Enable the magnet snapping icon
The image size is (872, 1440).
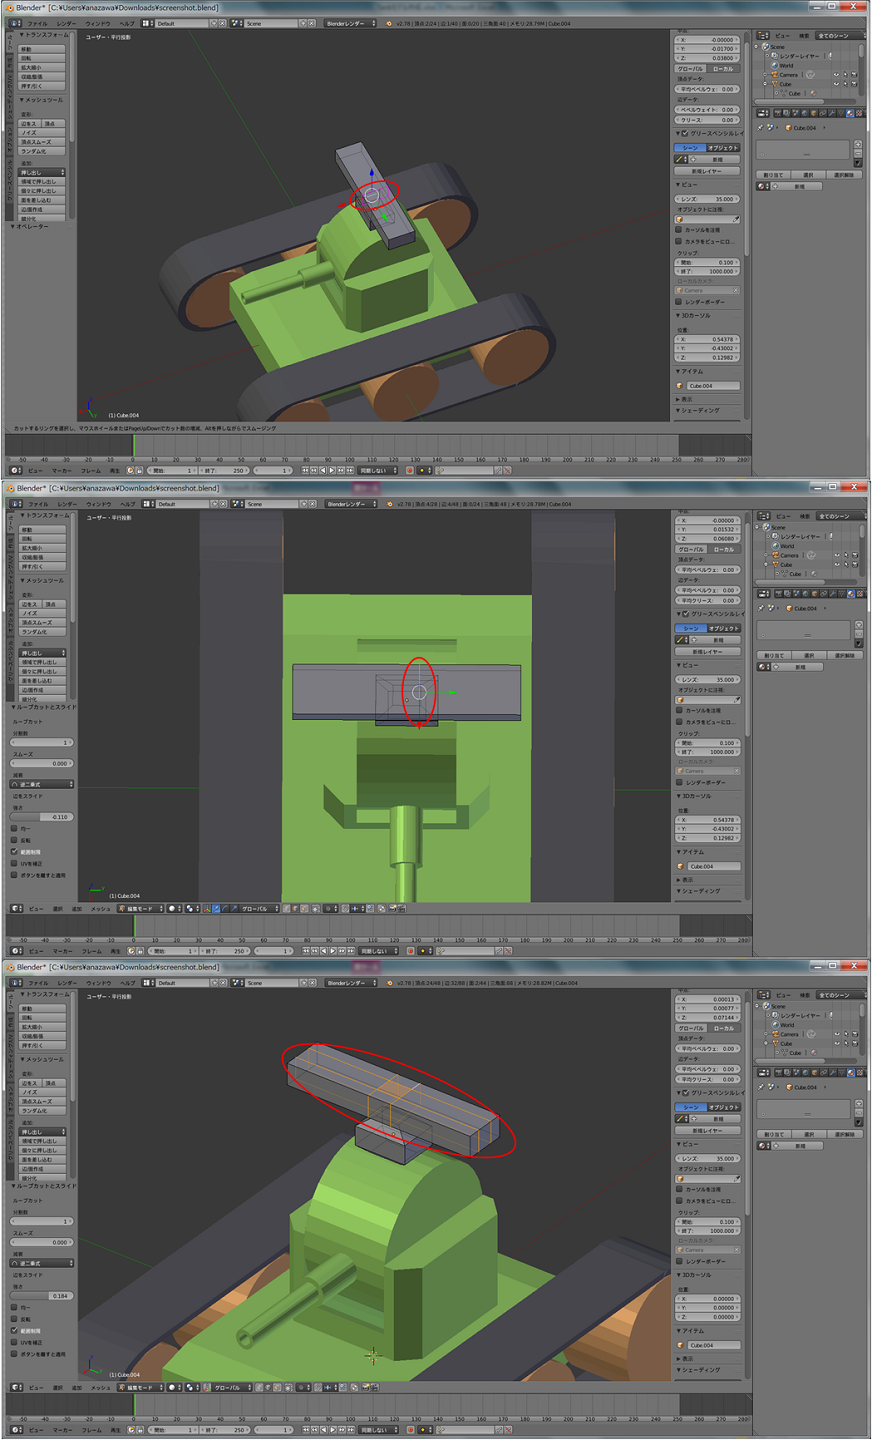(344, 909)
